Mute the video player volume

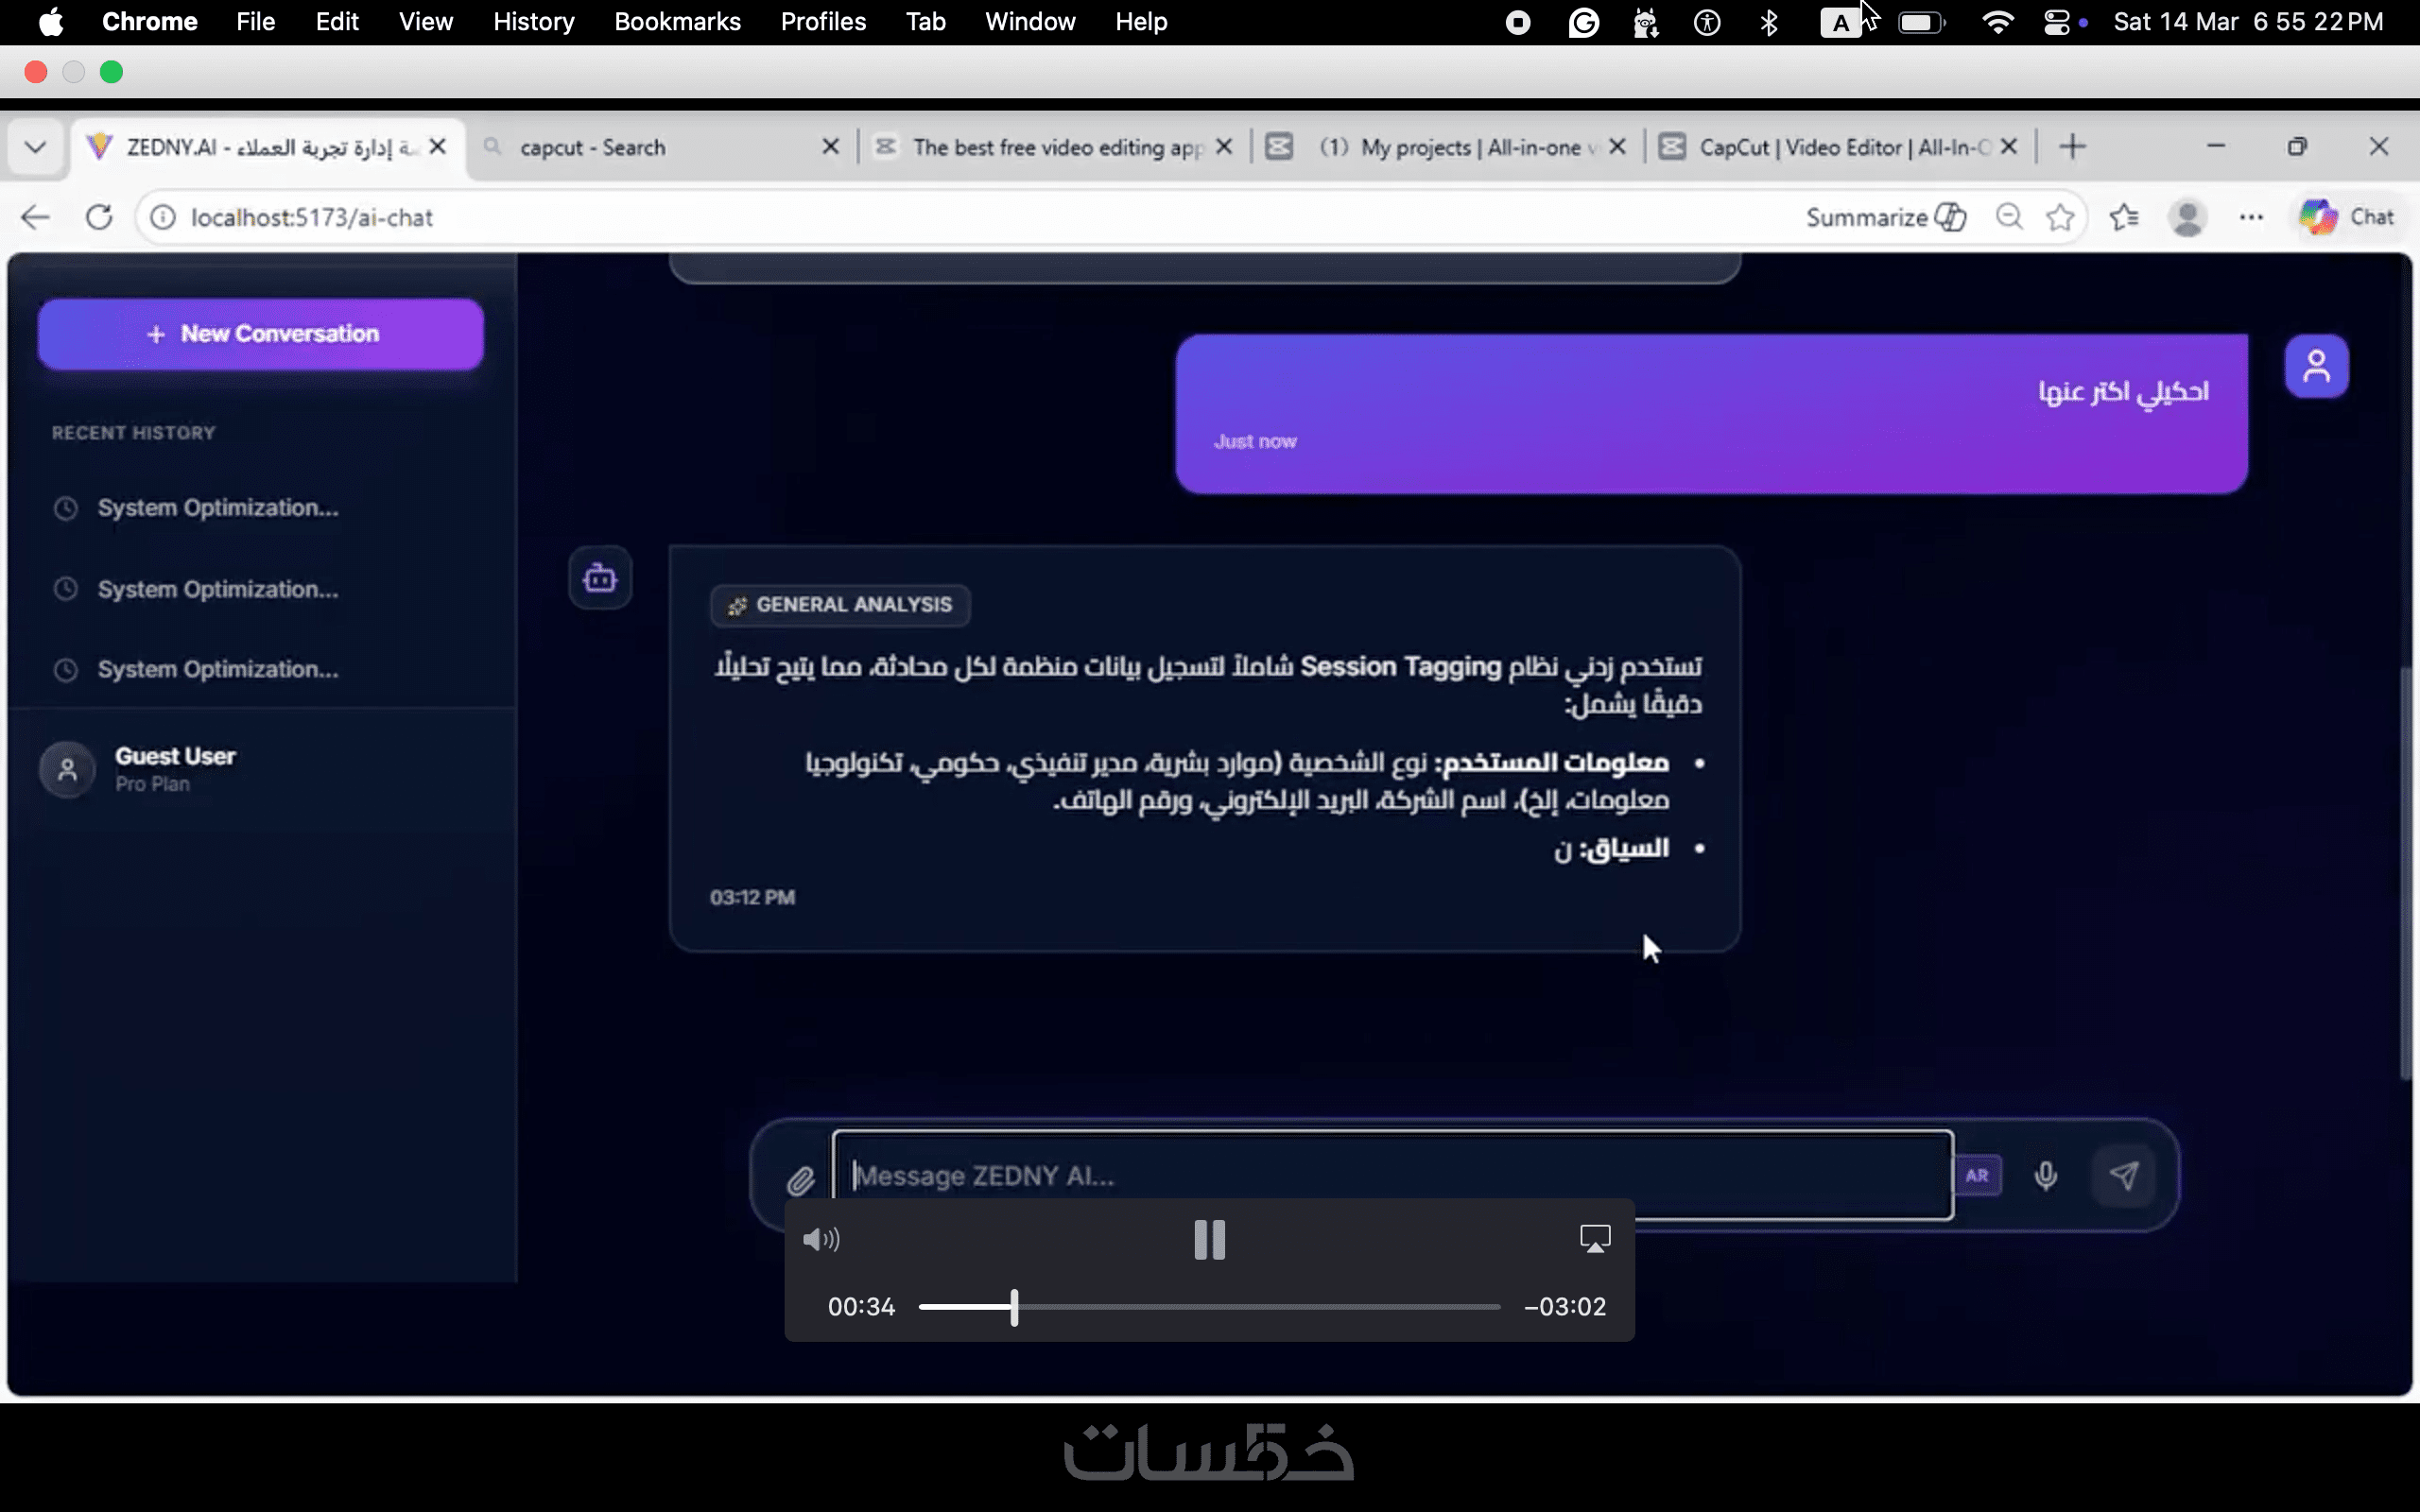(821, 1240)
